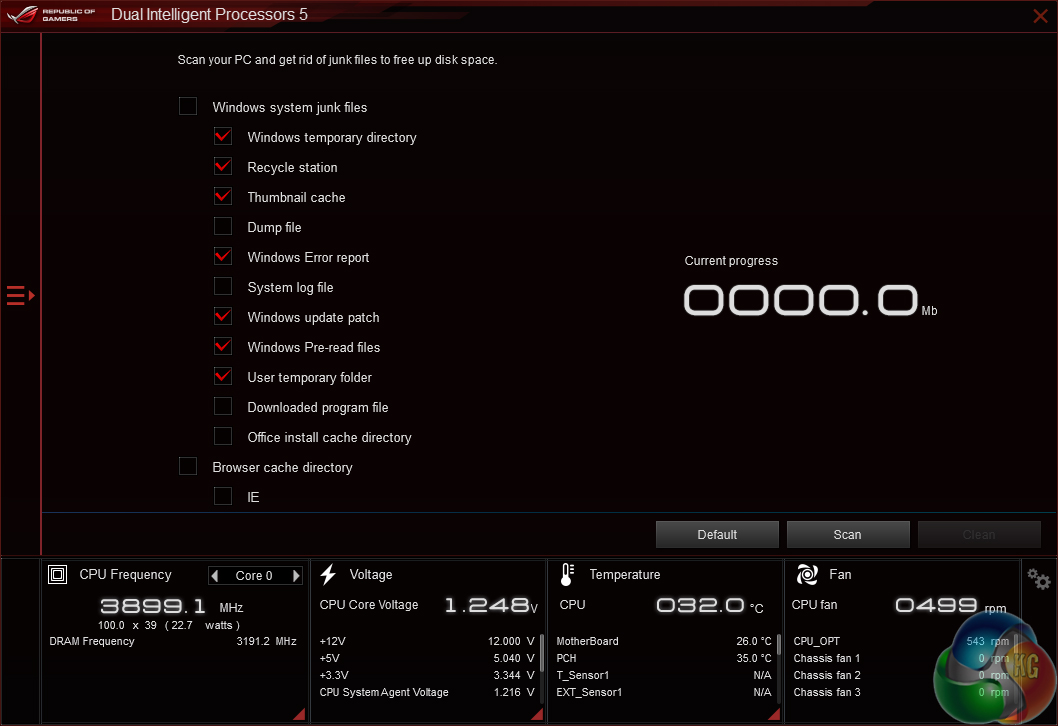Enable the IE checkbox
This screenshot has height=726, width=1058.
(223, 497)
